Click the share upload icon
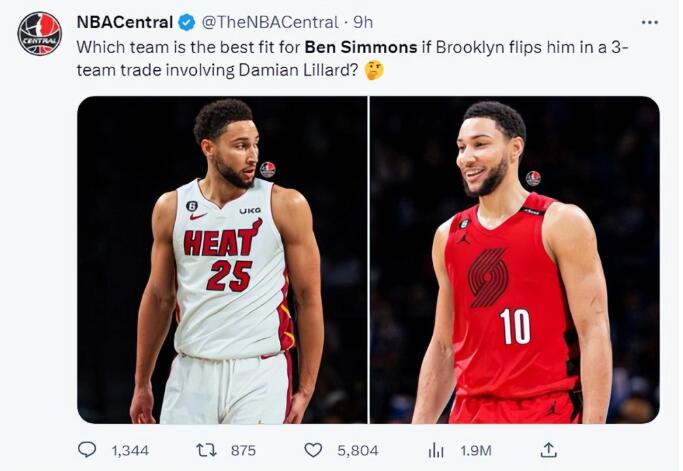Image resolution: width=683 pixels, height=471 pixels. coord(548,450)
